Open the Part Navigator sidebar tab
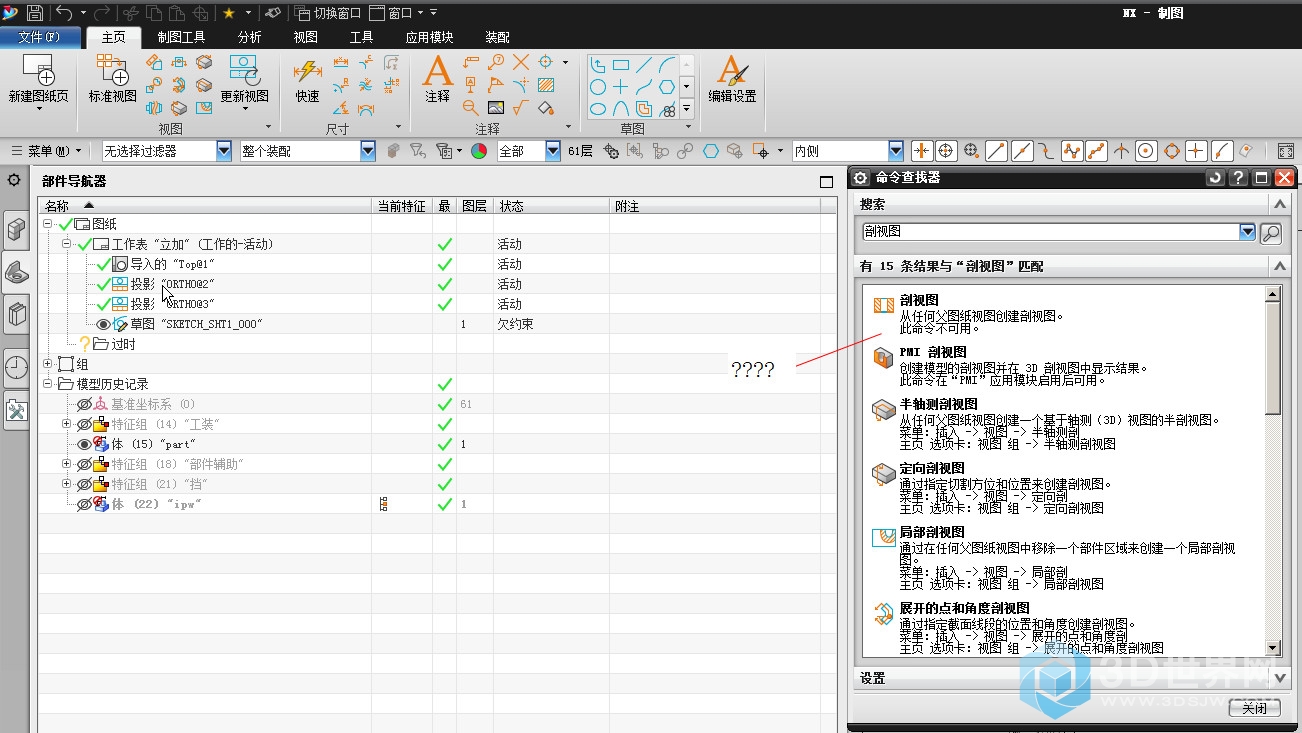The width and height of the screenshot is (1302, 733). click(x=17, y=270)
